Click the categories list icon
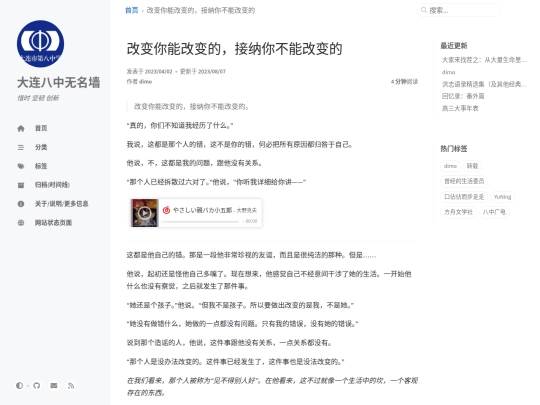This screenshot has height=405, width=540. (21, 147)
